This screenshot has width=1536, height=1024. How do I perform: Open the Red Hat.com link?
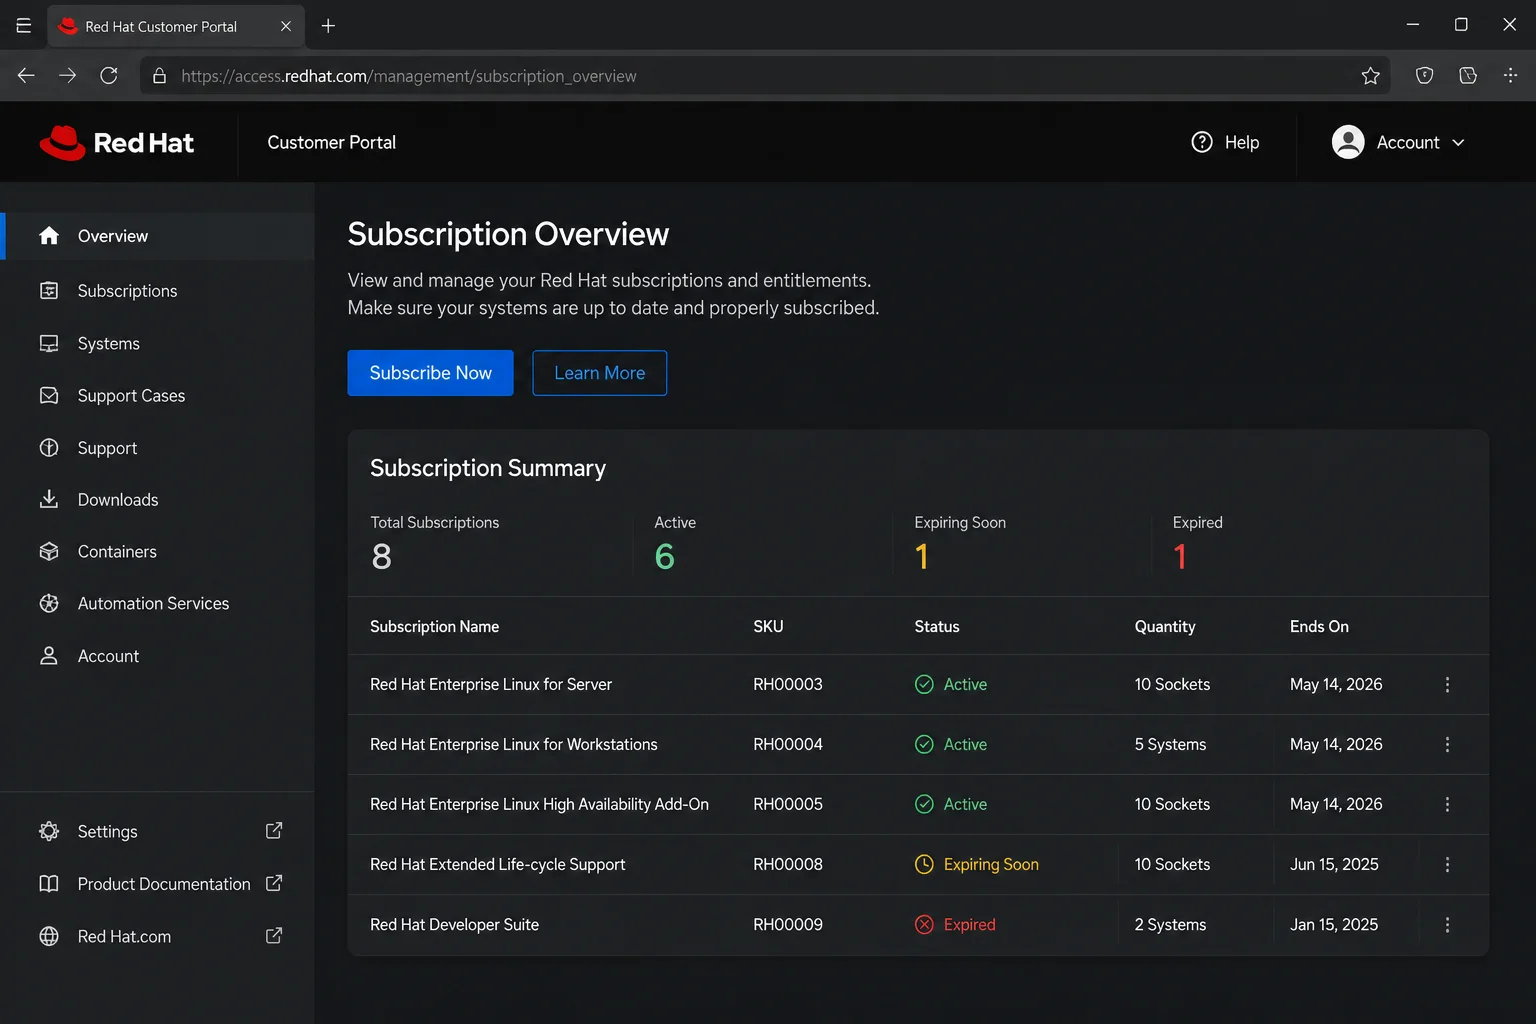tap(124, 936)
